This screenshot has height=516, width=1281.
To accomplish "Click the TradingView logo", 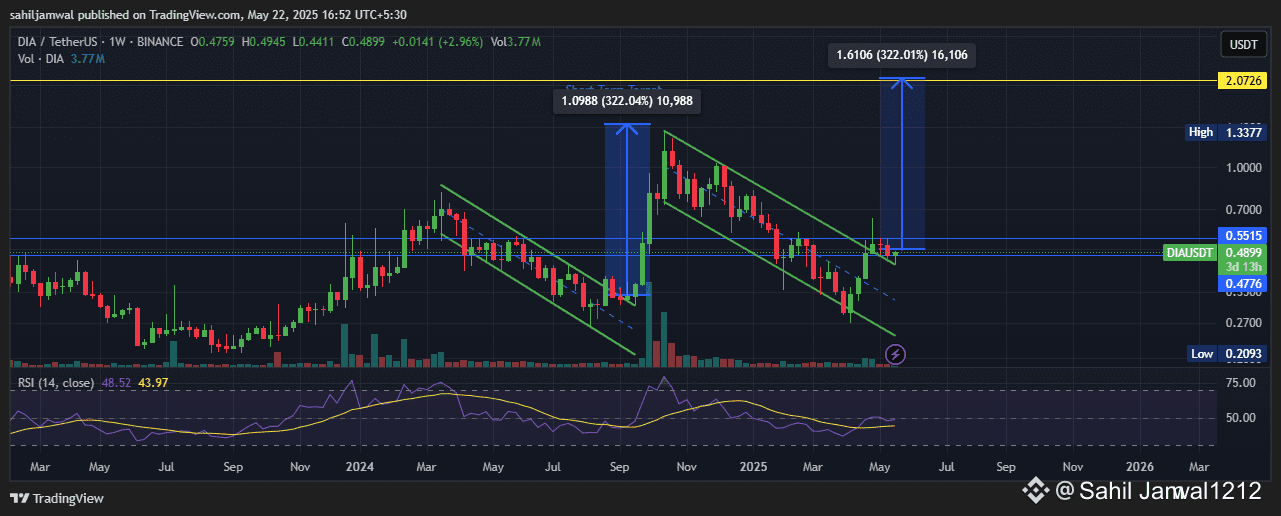I will click(57, 498).
